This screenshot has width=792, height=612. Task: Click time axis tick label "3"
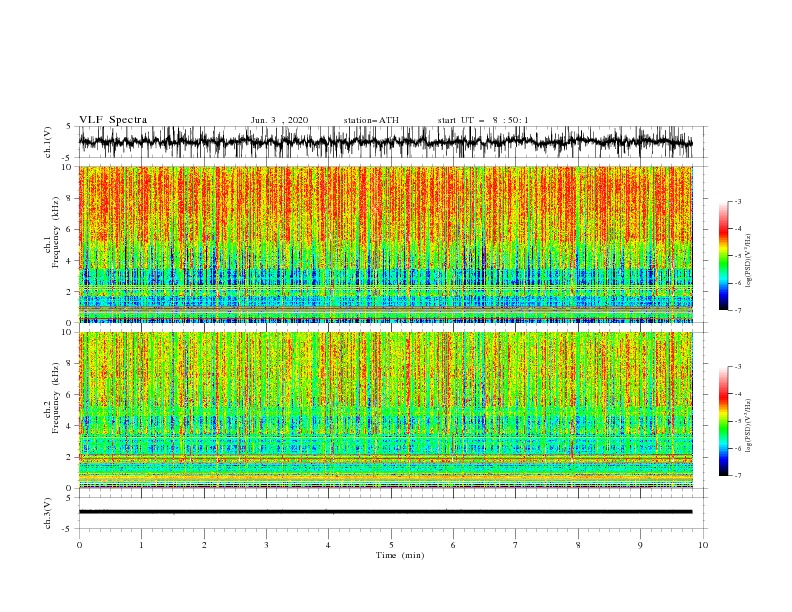[266, 545]
